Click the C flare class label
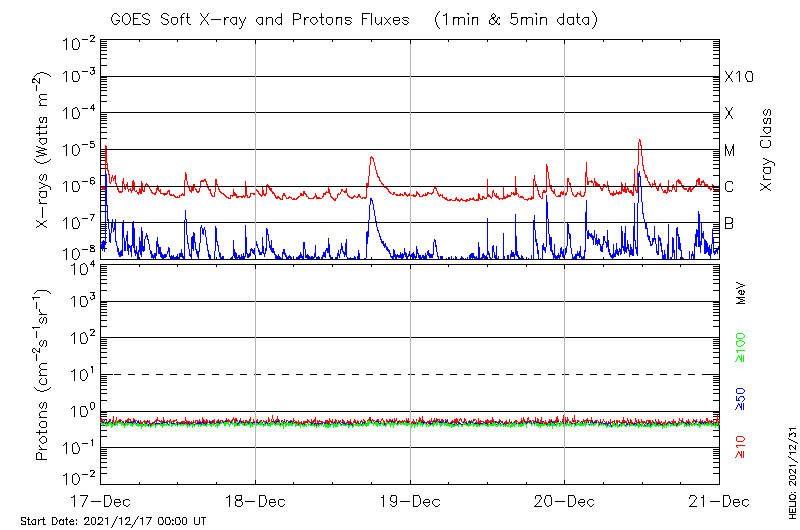 pyautogui.click(x=729, y=187)
